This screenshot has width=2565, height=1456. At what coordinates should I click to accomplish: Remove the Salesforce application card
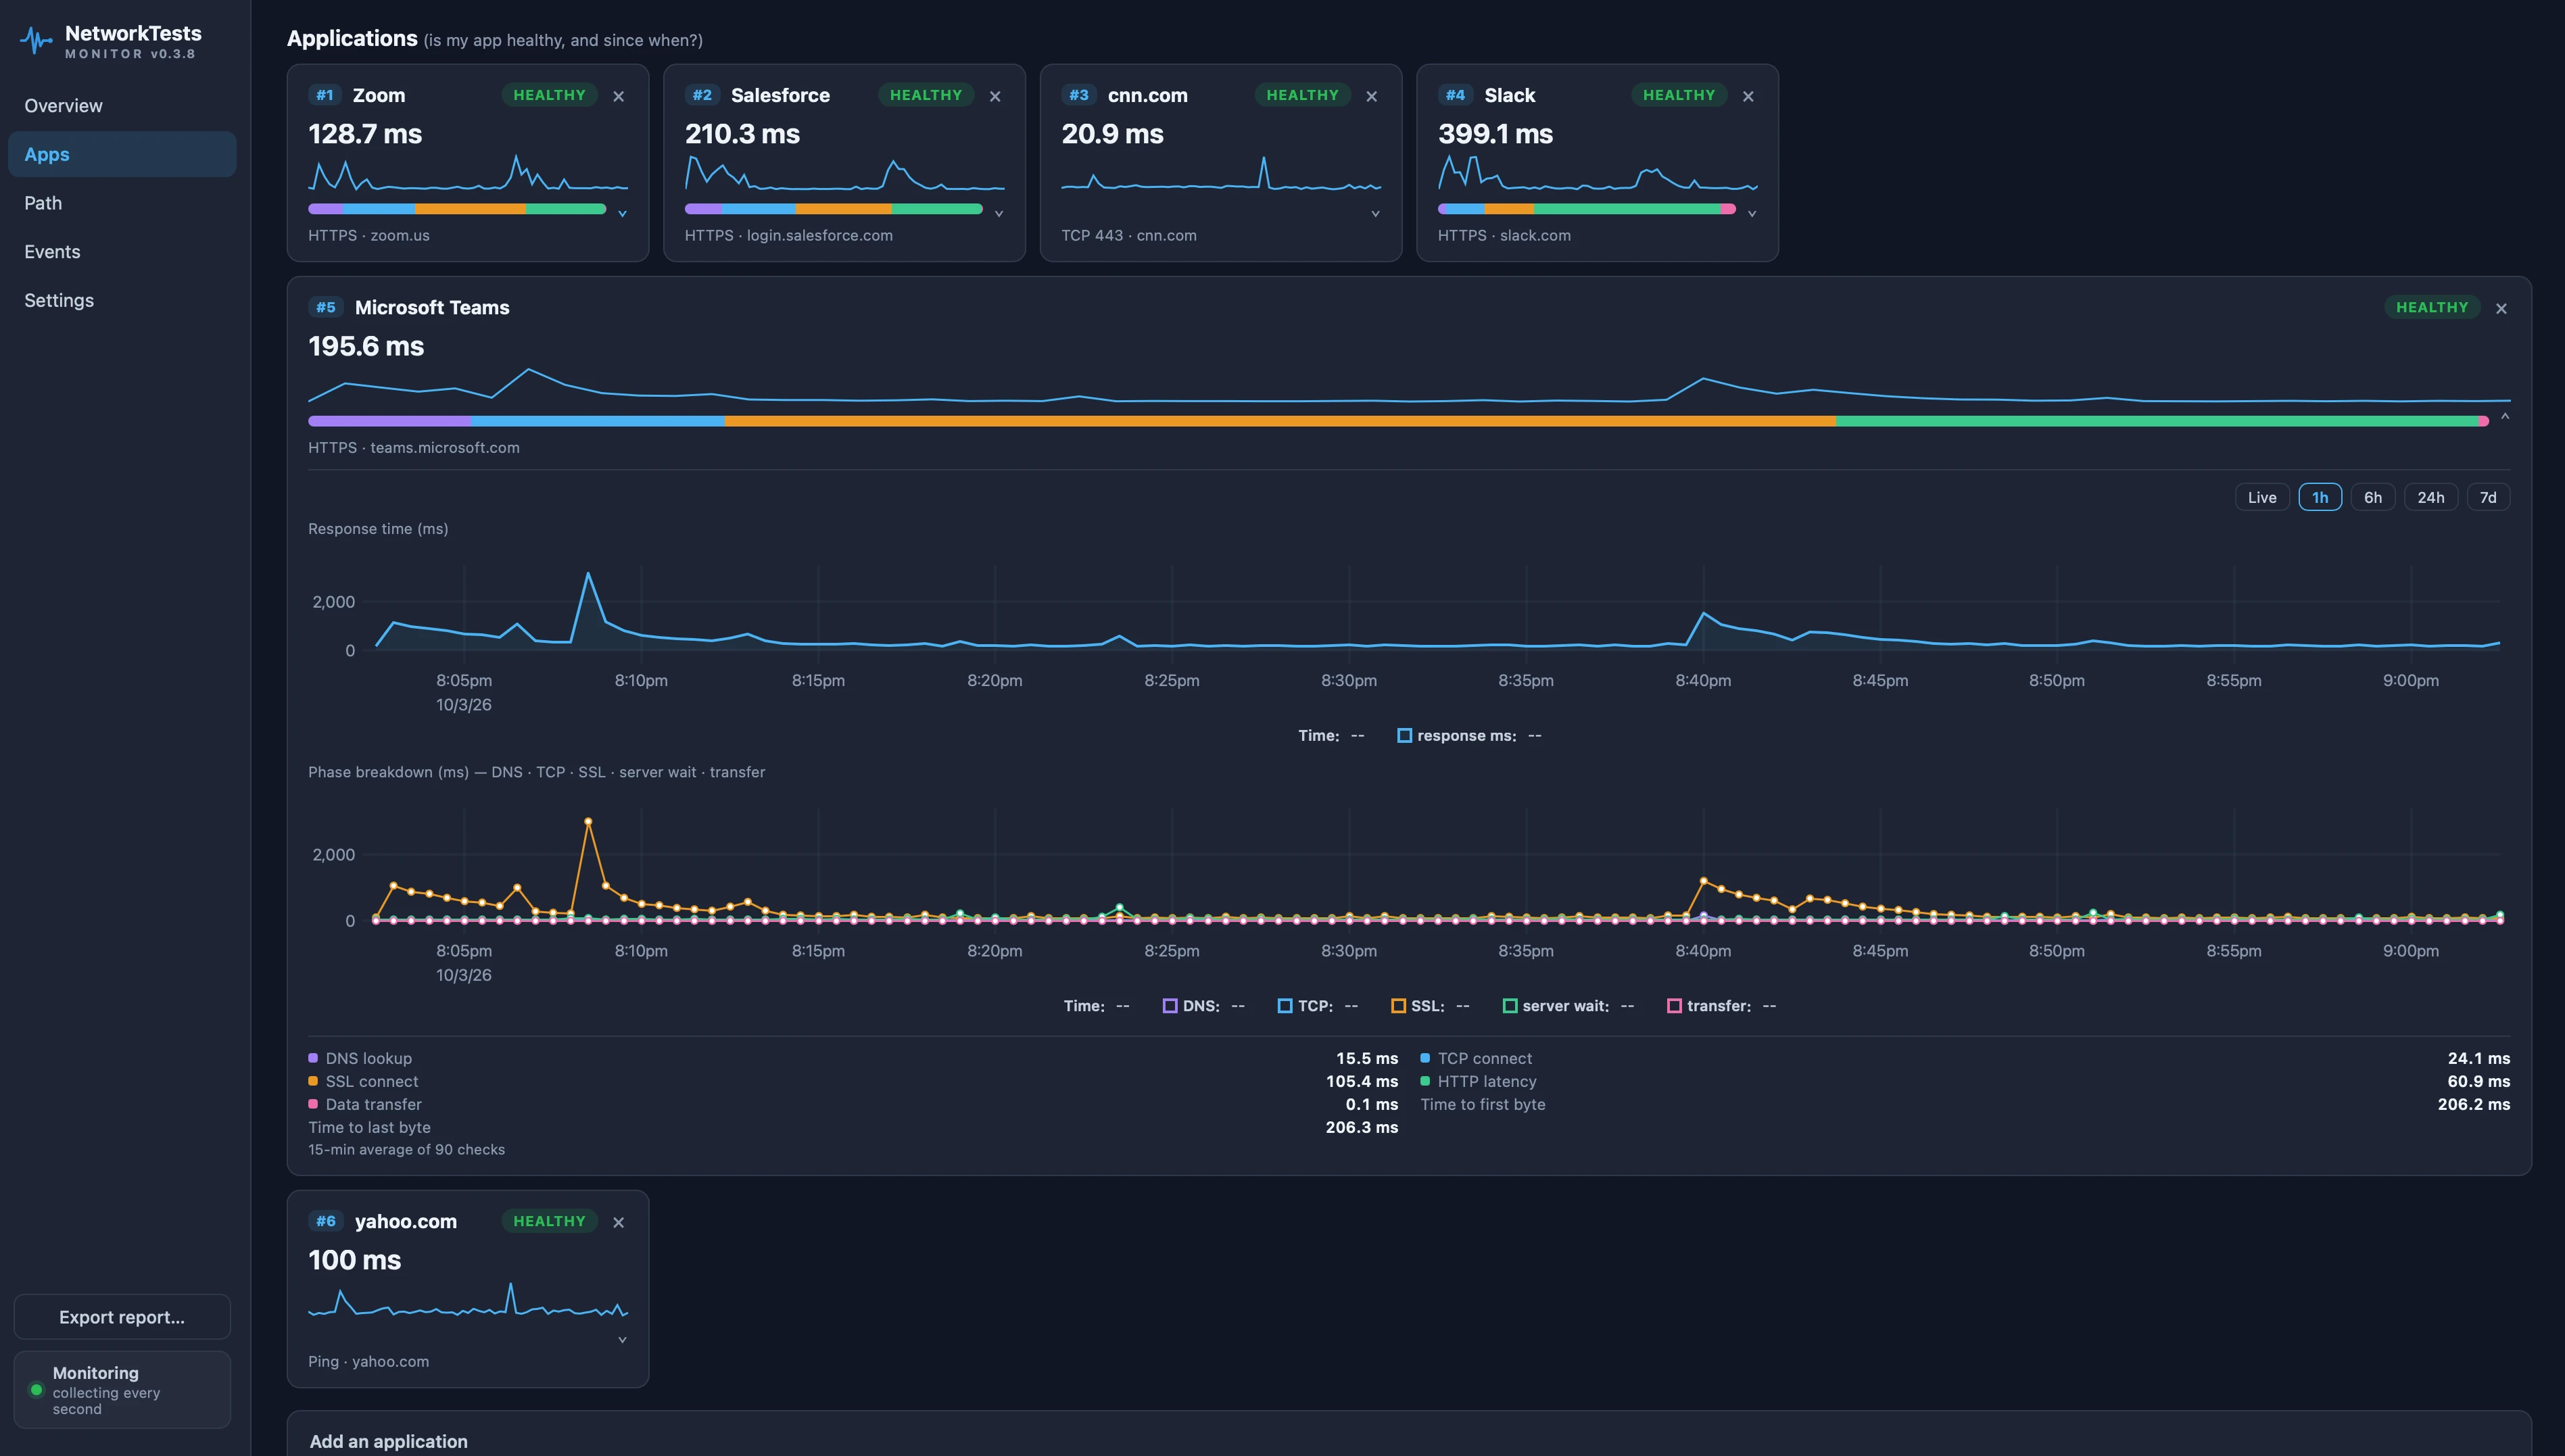[x=995, y=96]
